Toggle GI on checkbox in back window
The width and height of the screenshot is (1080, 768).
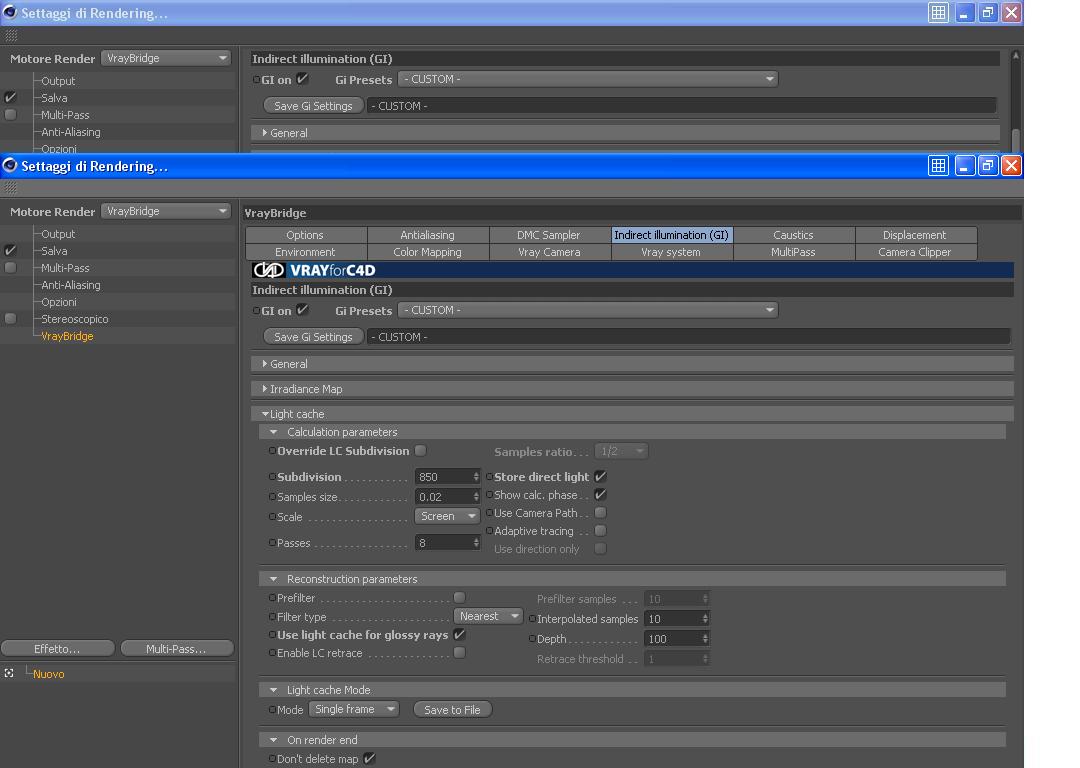302,79
